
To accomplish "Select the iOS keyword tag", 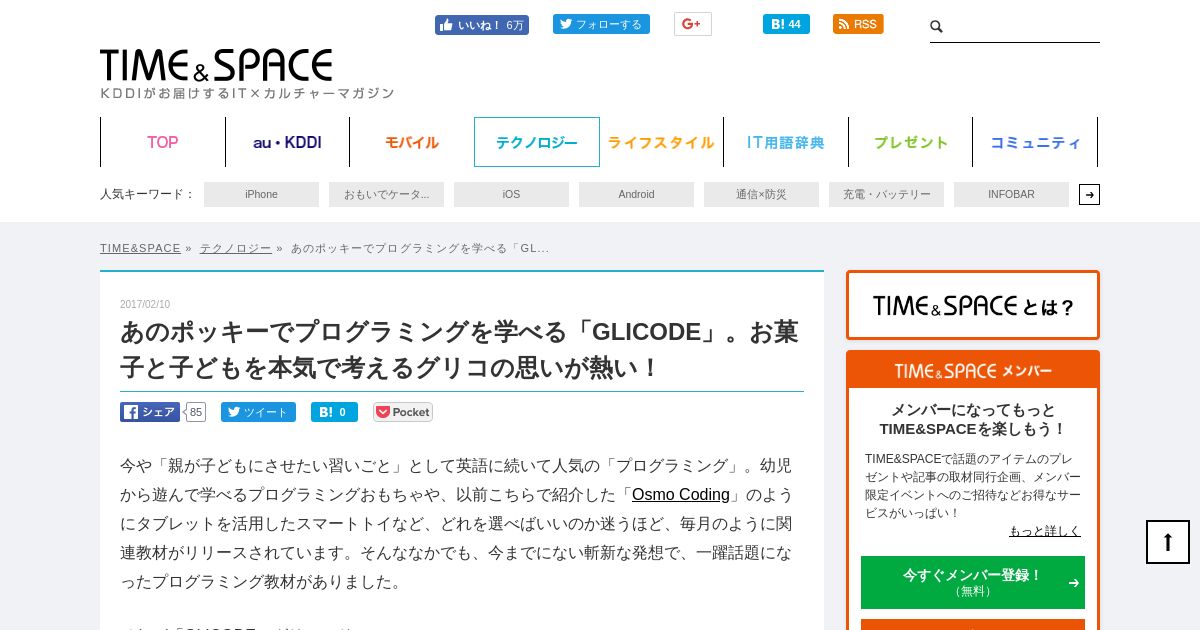I will (x=511, y=194).
